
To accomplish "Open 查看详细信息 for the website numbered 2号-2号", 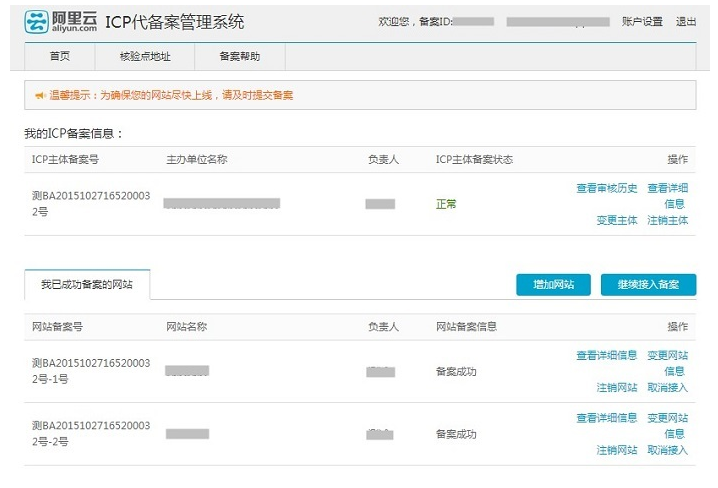I will 606,418.
